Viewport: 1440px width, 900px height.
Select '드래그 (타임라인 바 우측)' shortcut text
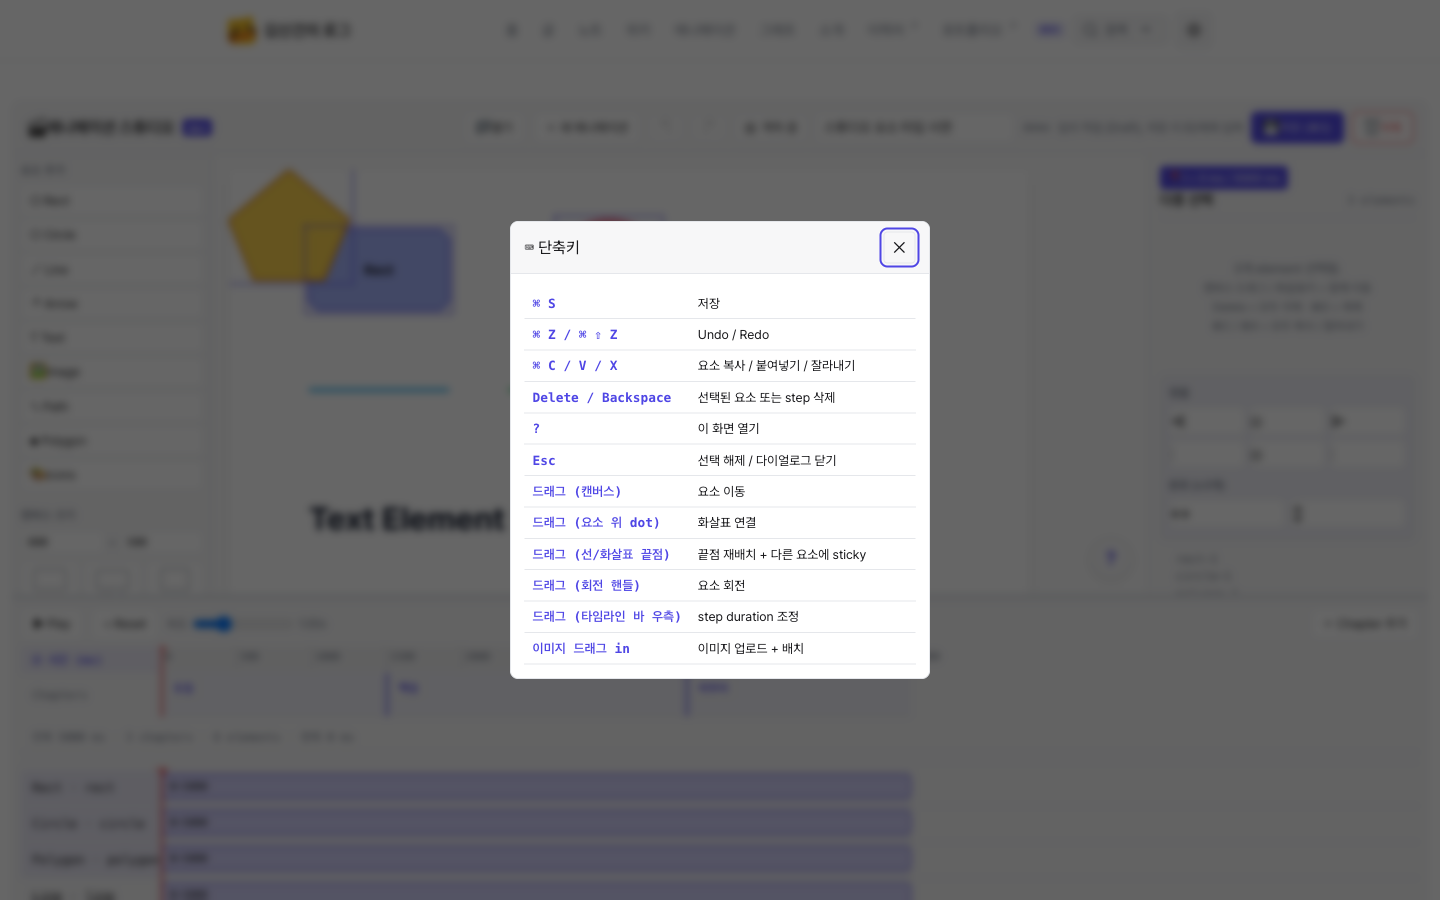point(607,617)
